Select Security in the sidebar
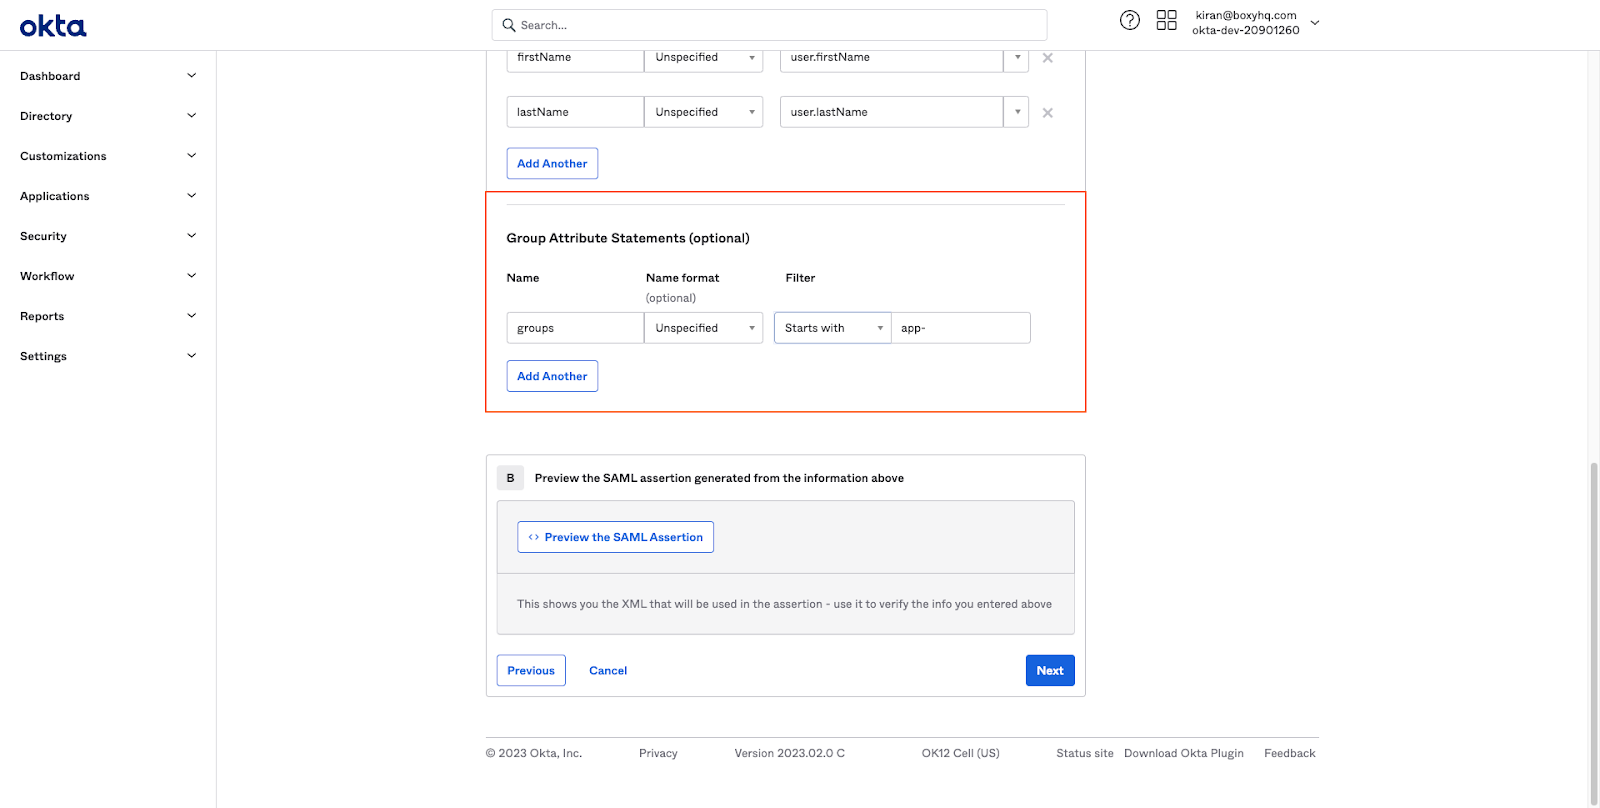 pos(43,236)
